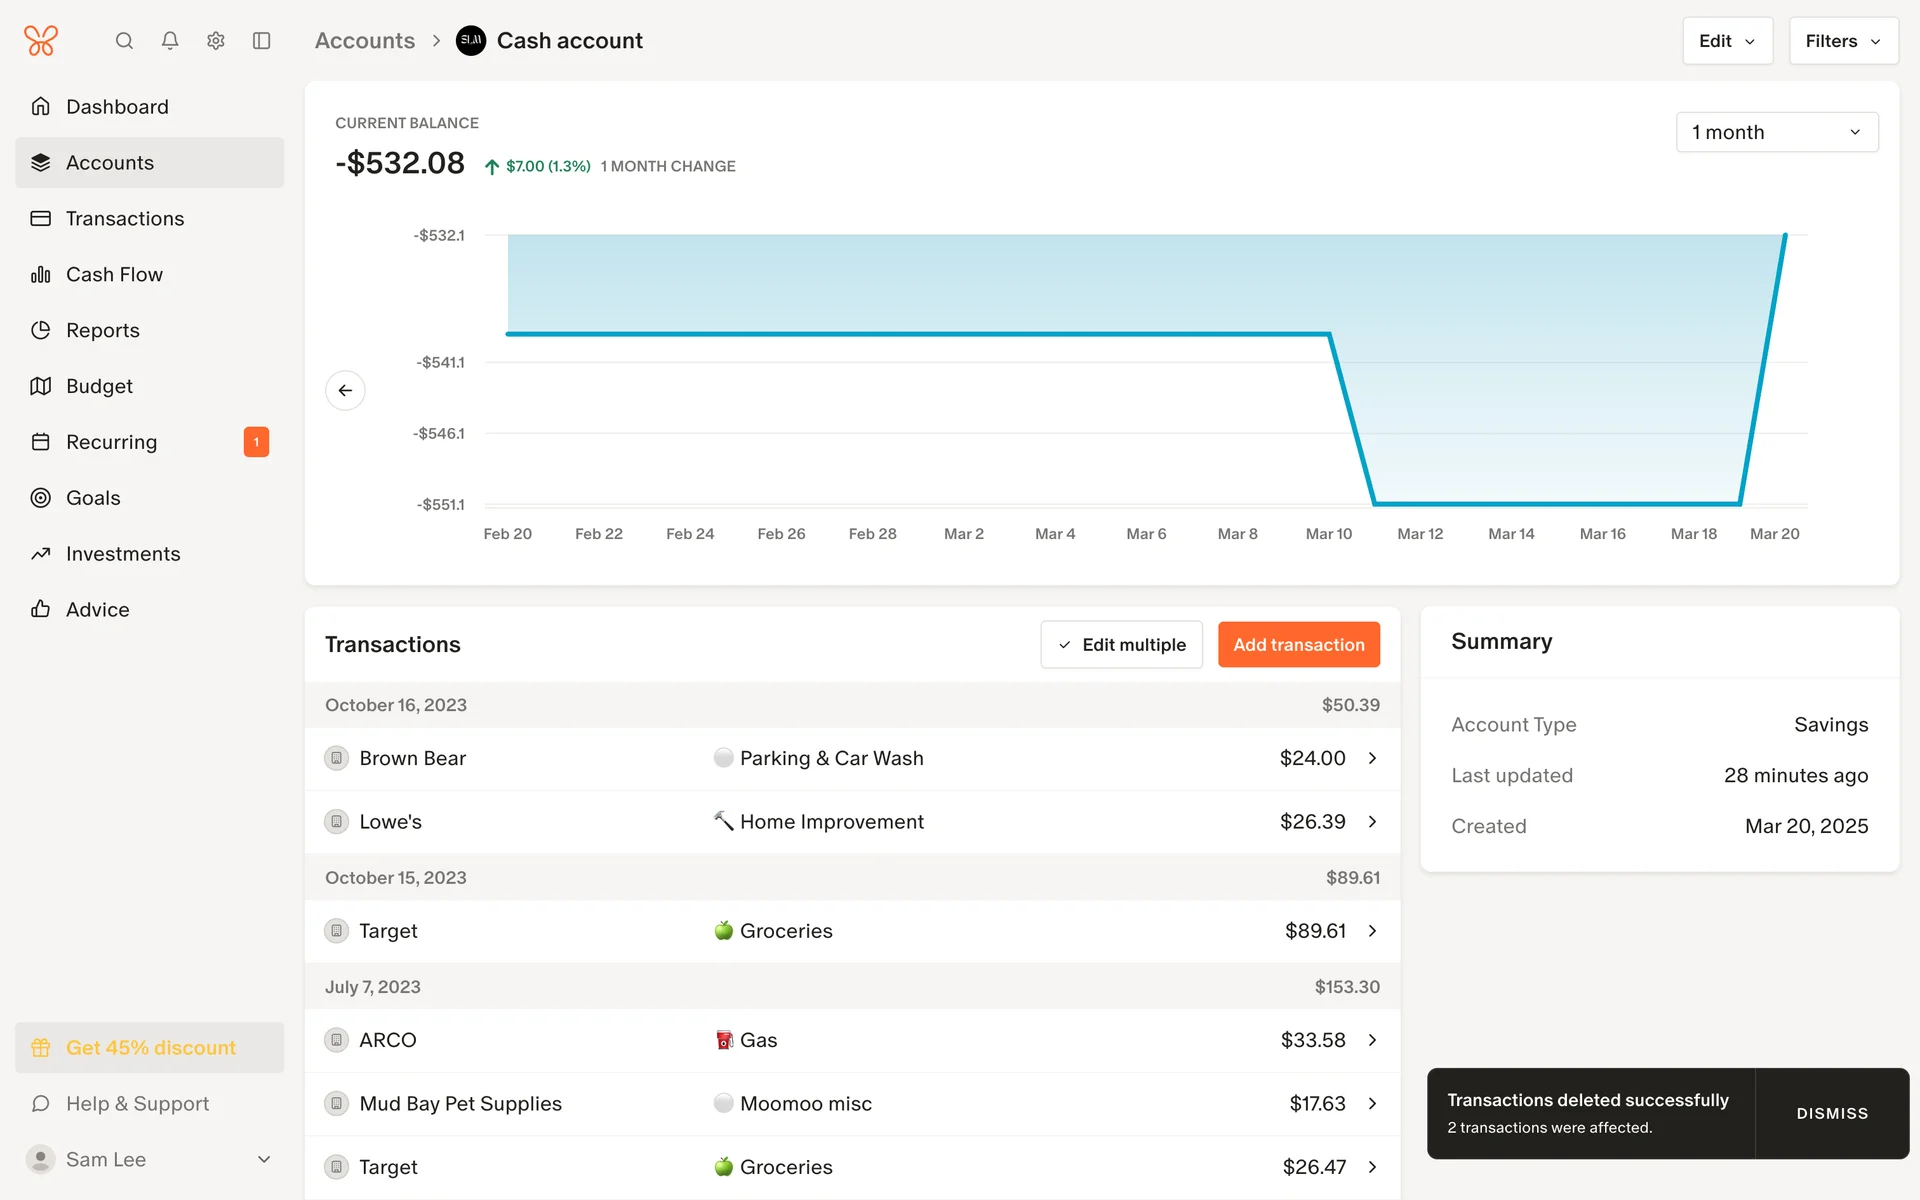Click the search magnifier icon
The image size is (1920, 1200).
pyautogui.click(x=124, y=41)
